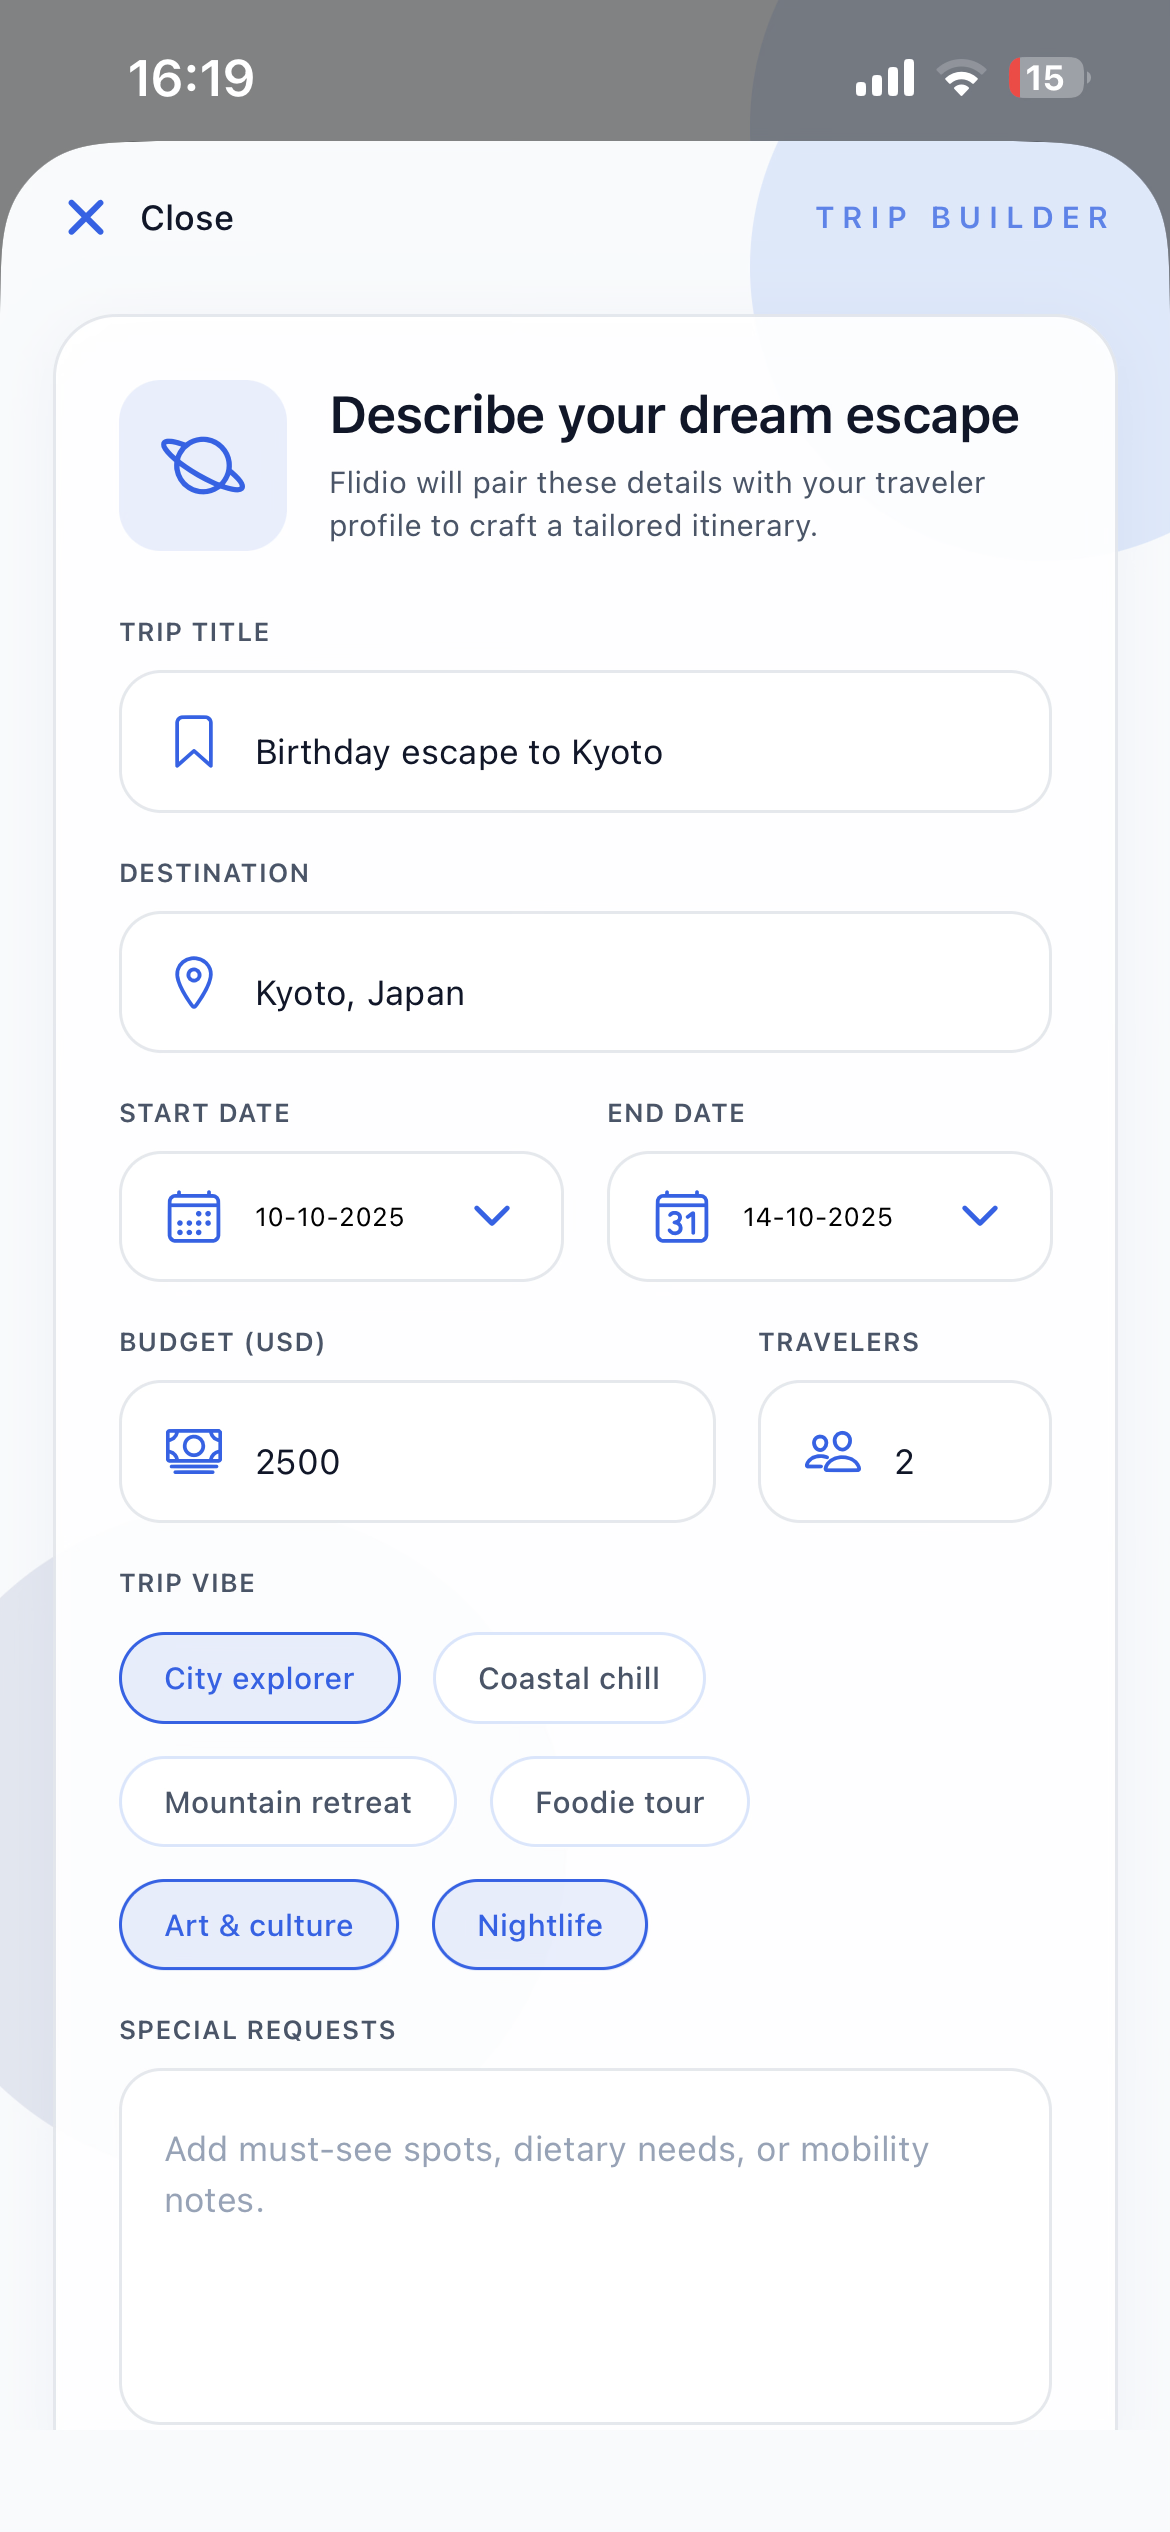This screenshot has width=1170, height=2532.
Task: Open the 14-10-2025 end date picker
Action: click(x=818, y=1217)
